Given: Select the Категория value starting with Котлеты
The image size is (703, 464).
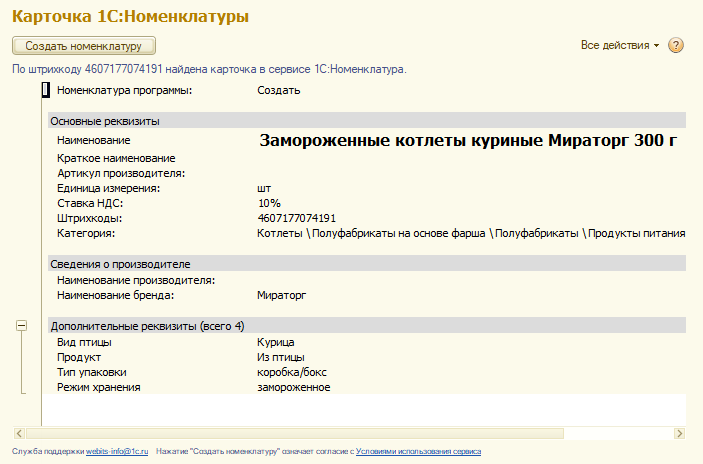Looking at the screenshot, I should tap(471, 234).
